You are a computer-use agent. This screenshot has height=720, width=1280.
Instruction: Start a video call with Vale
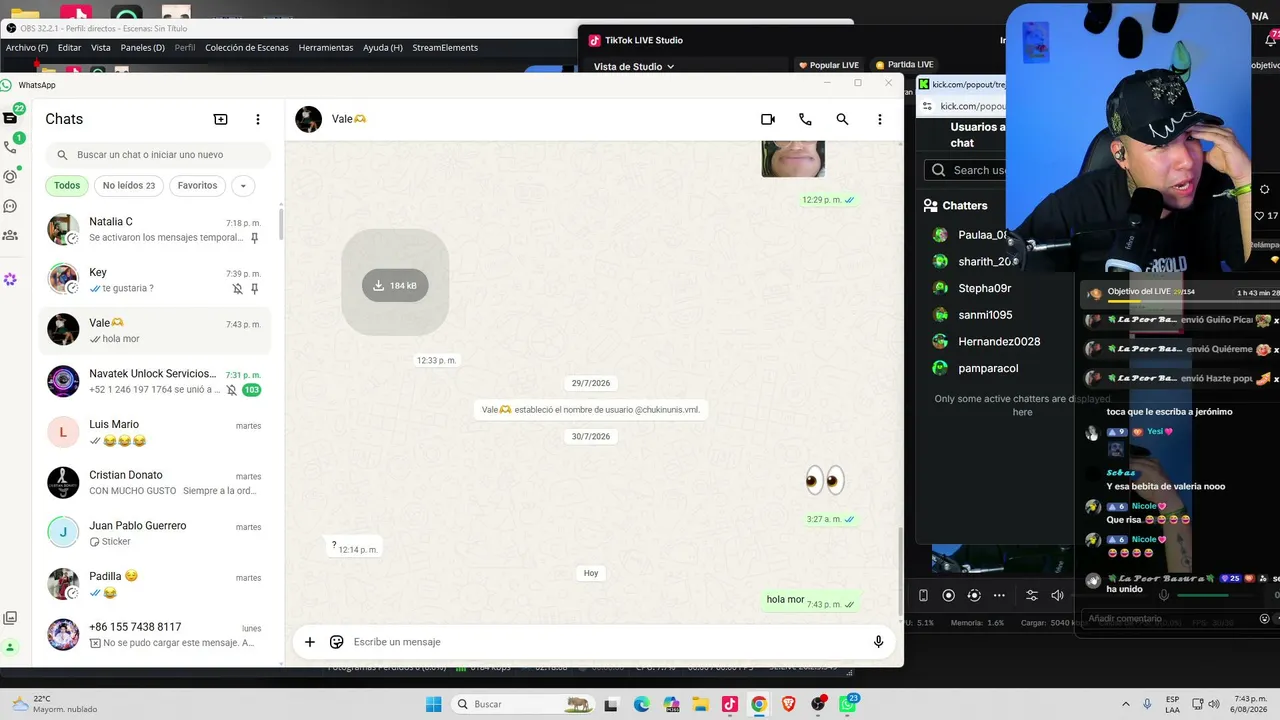click(x=768, y=119)
